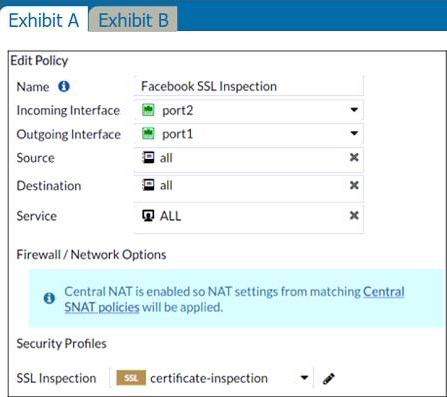Image resolution: width=447 pixels, height=397 pixels.
Task: Click the Central NAT notice info icon
Action: click(49, 298)
